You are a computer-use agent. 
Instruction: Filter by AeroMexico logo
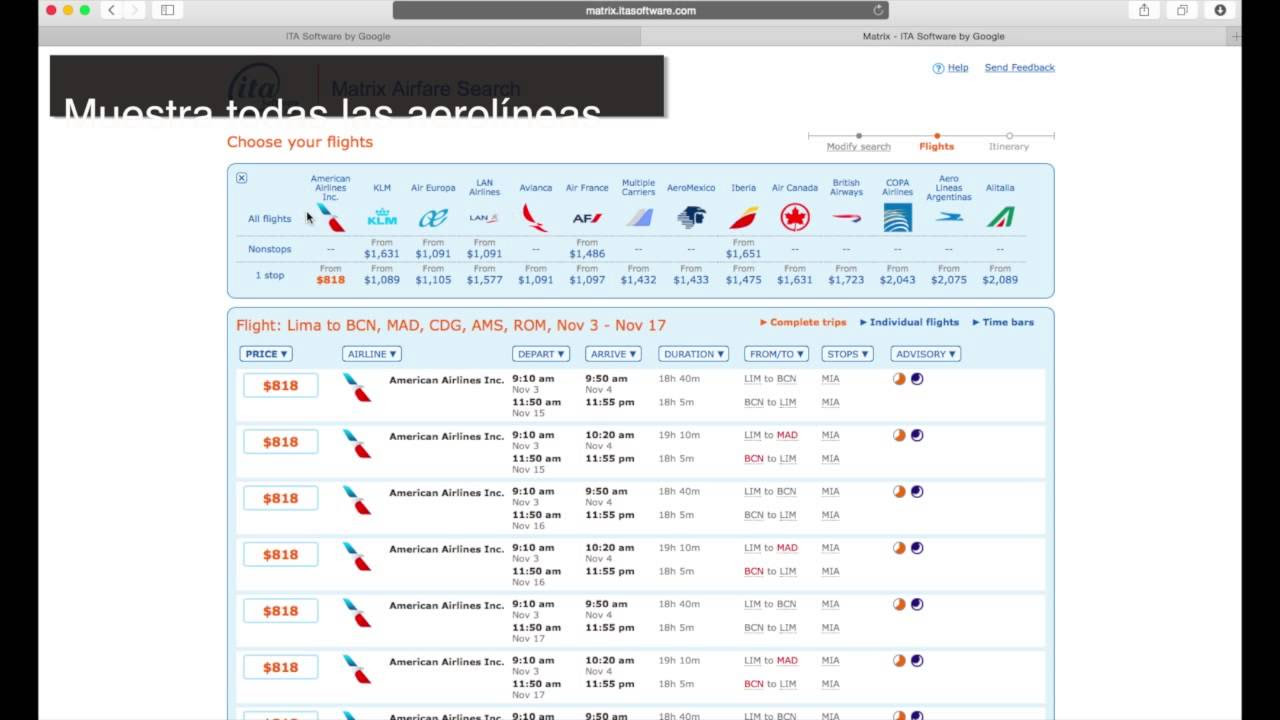[x=691, y=217]
